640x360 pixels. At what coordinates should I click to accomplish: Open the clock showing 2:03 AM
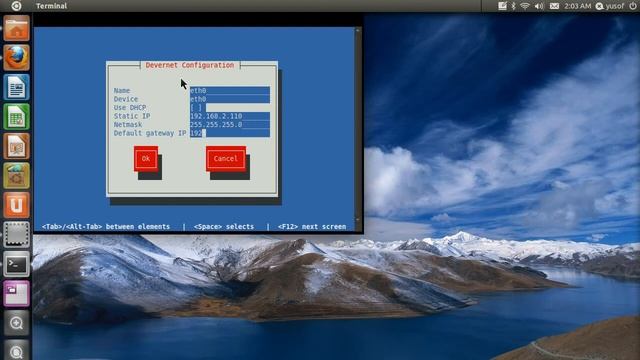point(577,6)
